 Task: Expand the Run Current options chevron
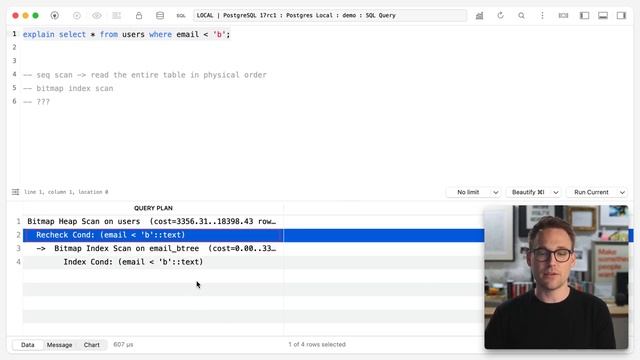pyautogui.click(x=622, y=192)
